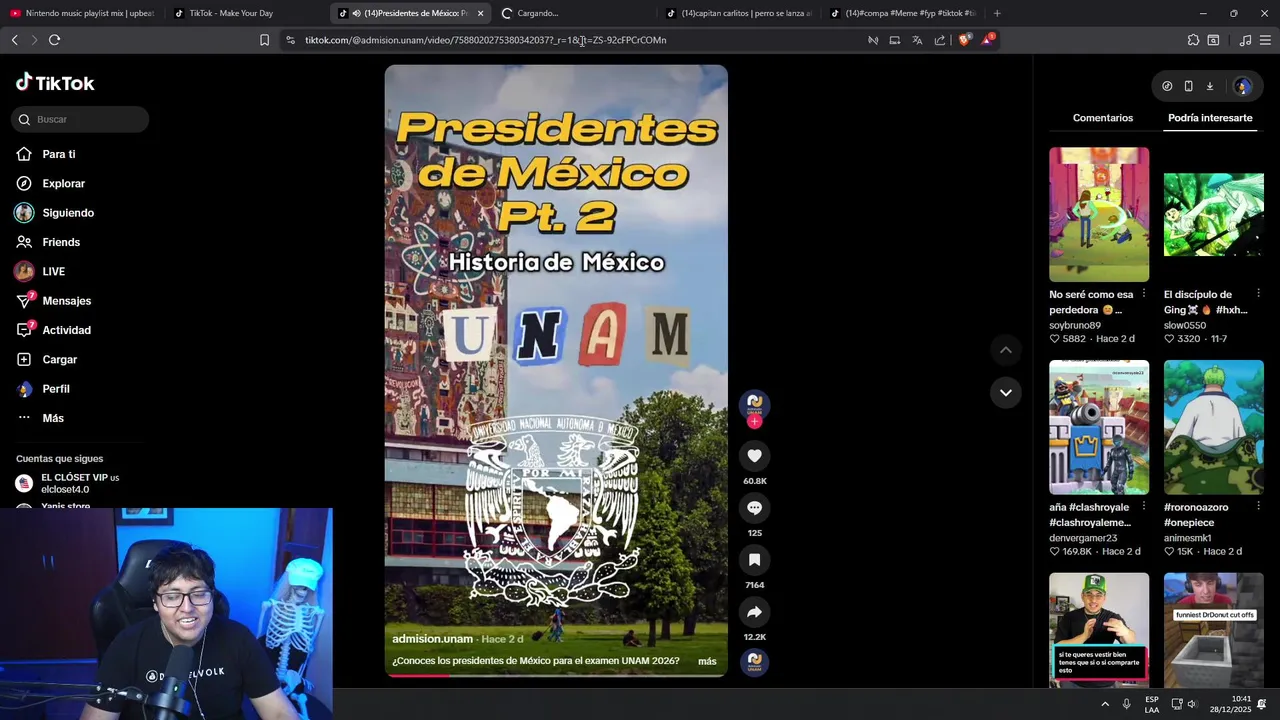Open the admision.unam profile link
The width and height of the screenshot is (1280, 720).
(x=432, y=639)
